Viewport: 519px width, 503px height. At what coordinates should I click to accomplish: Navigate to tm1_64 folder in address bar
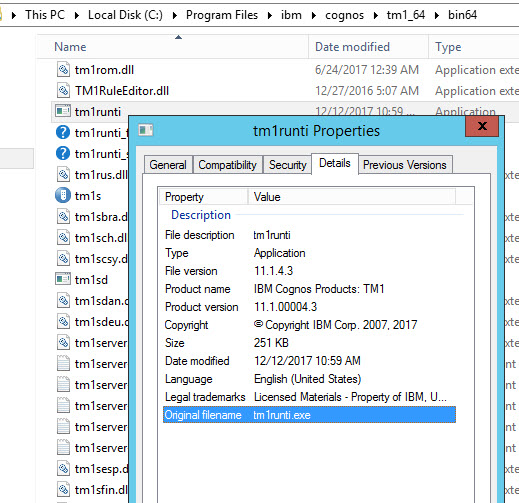(x=406, y=15)
